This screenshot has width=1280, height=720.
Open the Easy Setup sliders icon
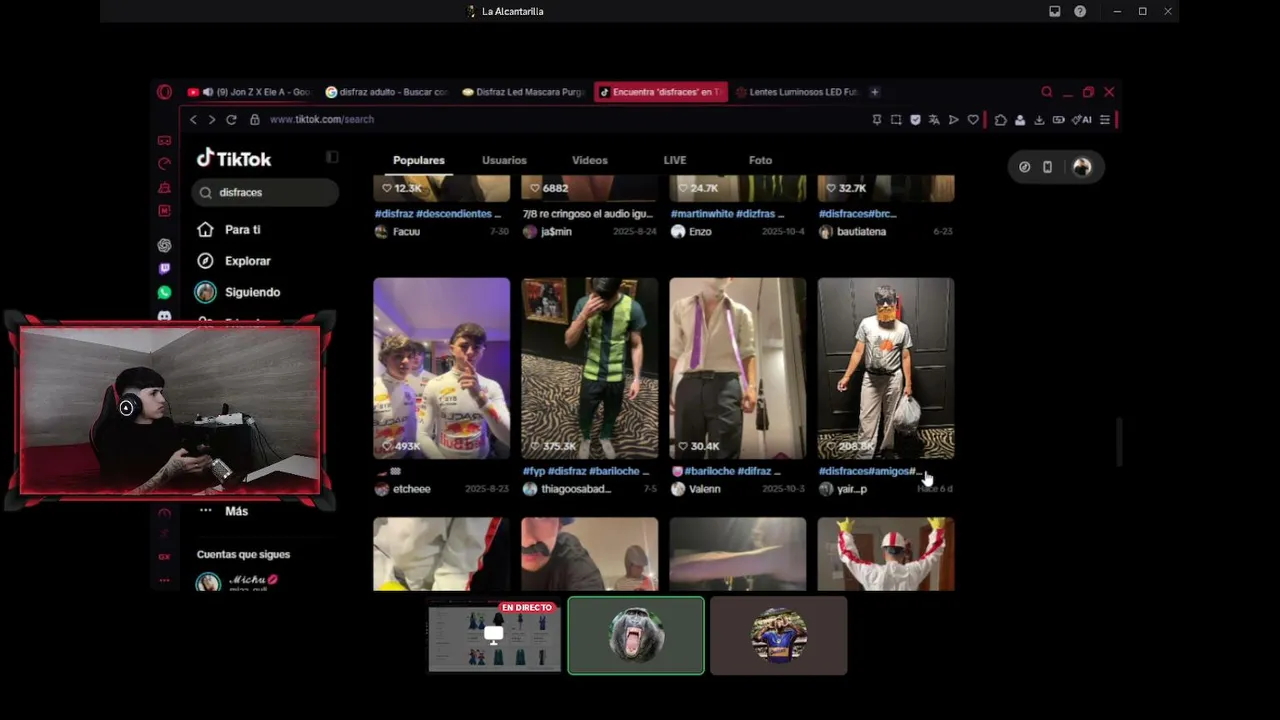click(x=1105, y=120)
